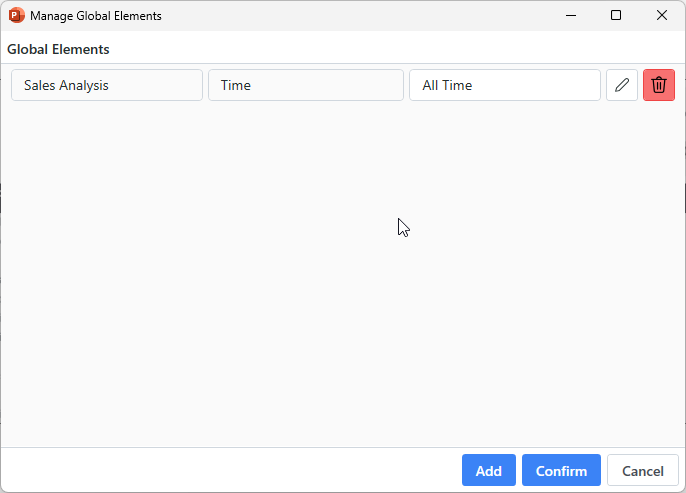
Task: Cancel the Manage Global Elements dialog
Action: (643, 470)
